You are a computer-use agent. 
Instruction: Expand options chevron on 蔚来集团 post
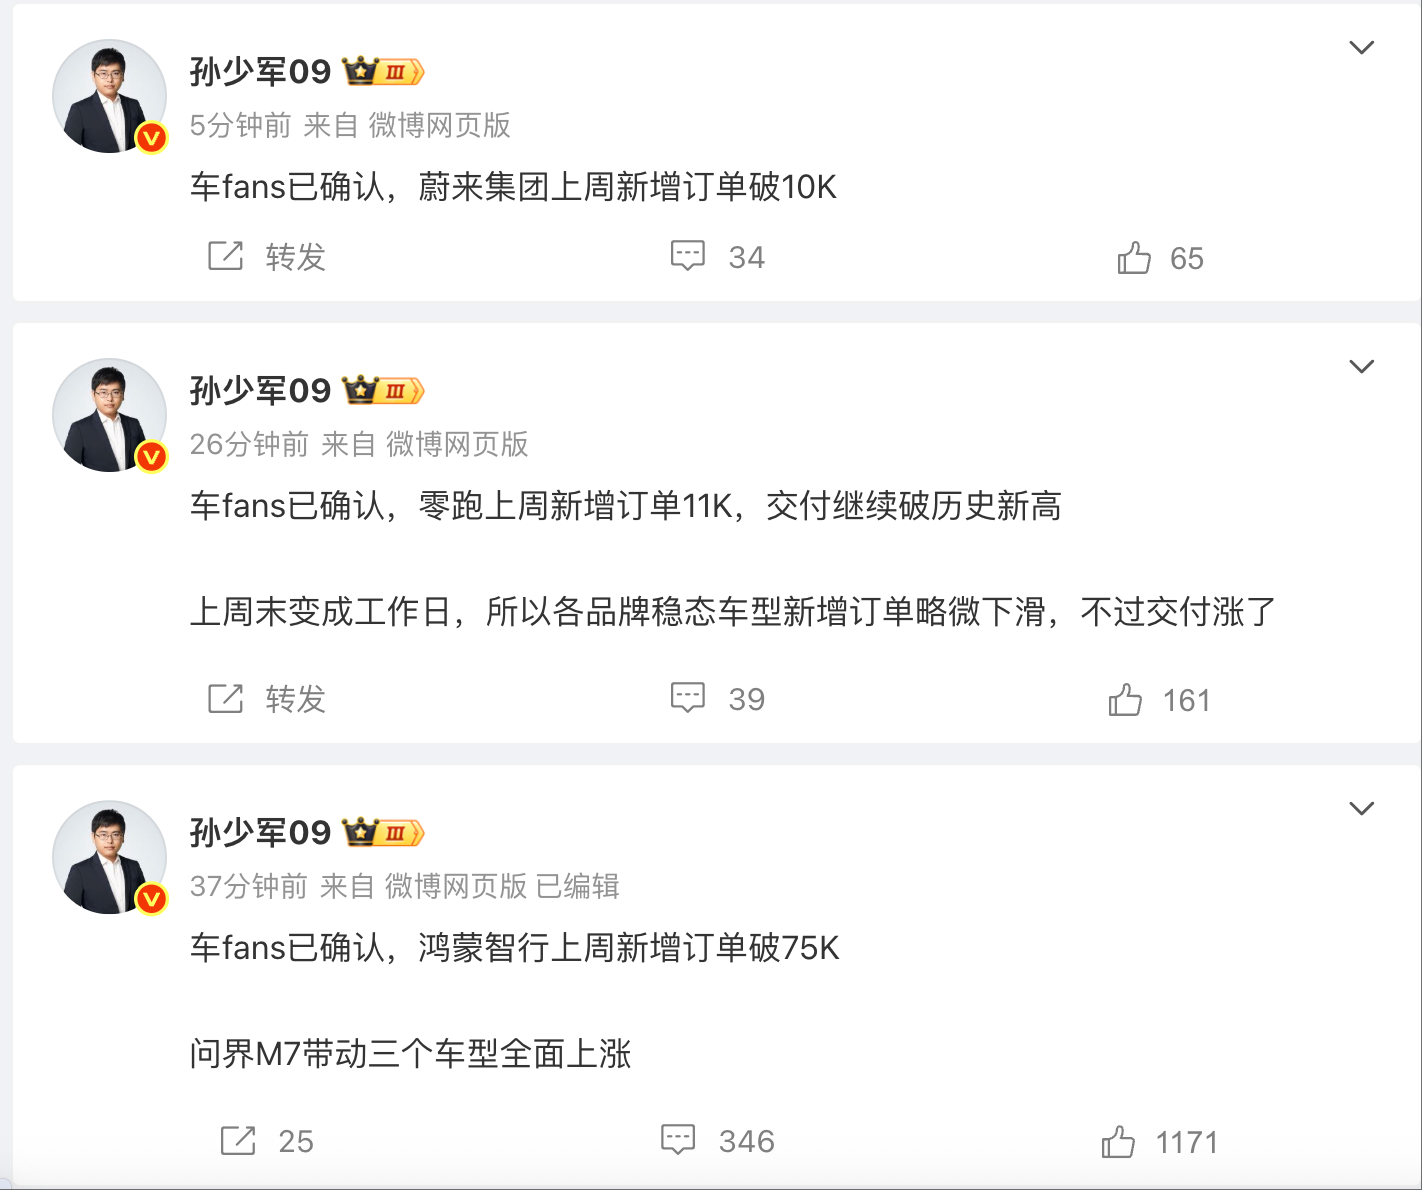pos(1361,48)
